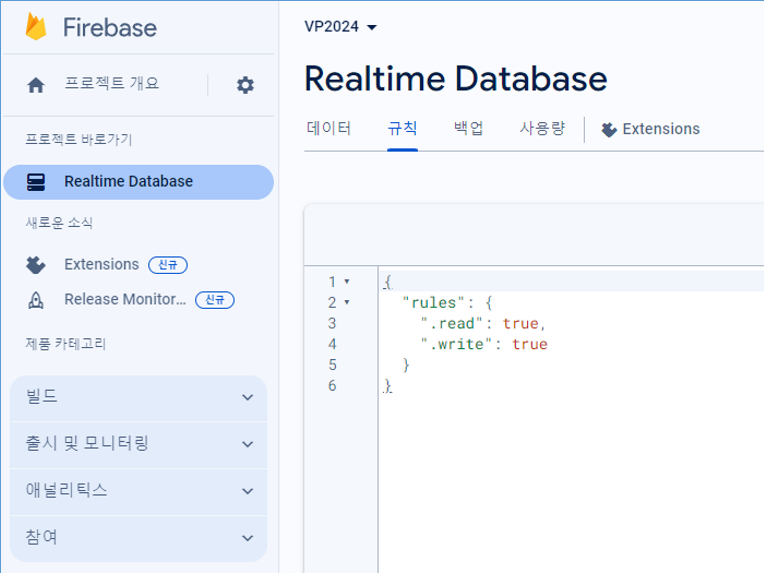Open the project overview home icon
Screen dimensions: 764x573
pyautogui.click(x=36, y=85)
